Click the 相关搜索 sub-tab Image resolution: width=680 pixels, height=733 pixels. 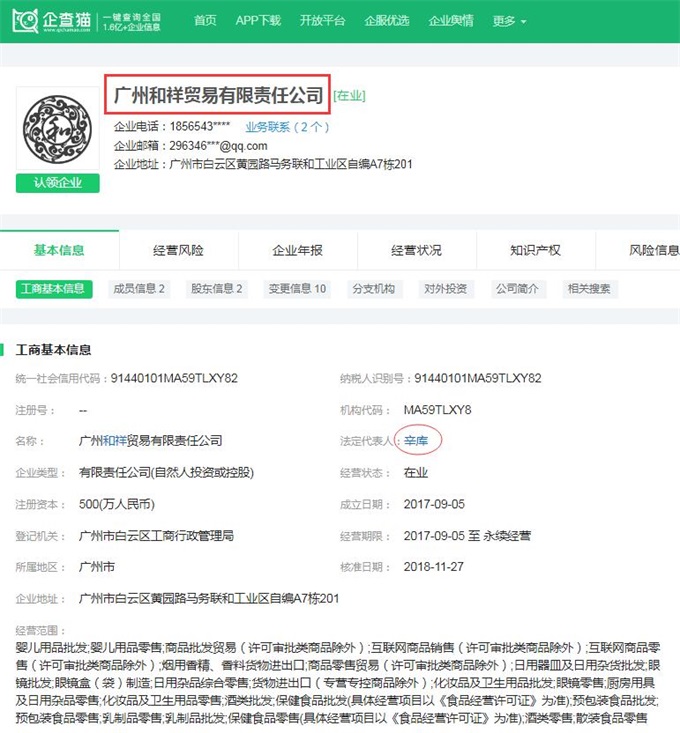589,289
